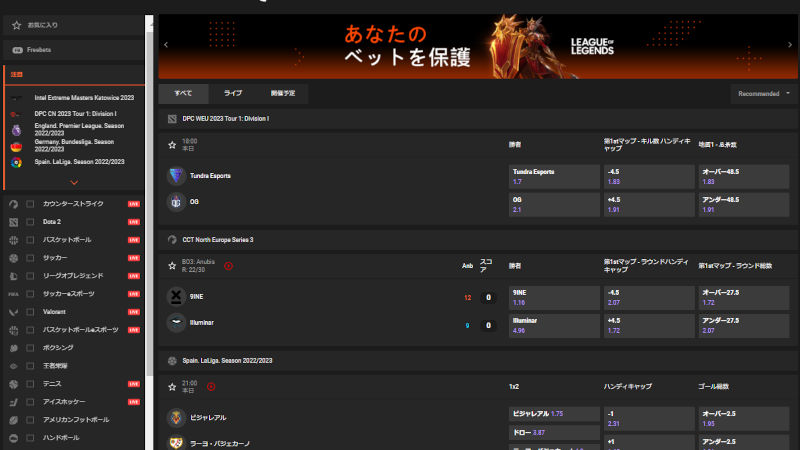The height and width of the screenshot is (450, 800).
Task: Bet on Tundra Esports winner odds 1.7
Action: (x=554, y=176)
